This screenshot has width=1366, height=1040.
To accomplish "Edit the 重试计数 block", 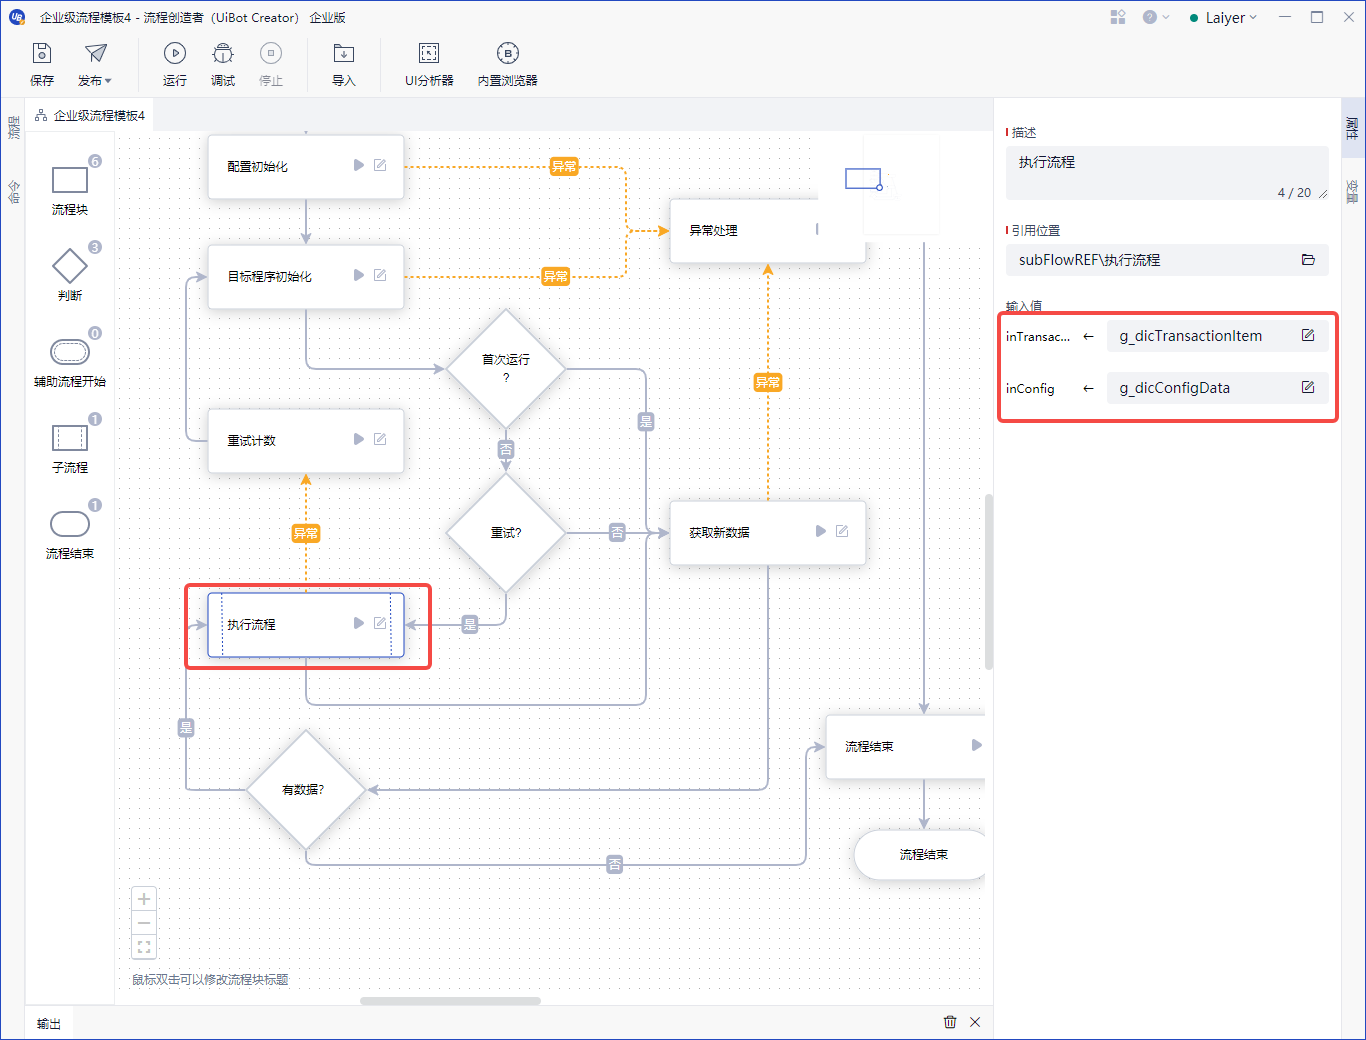I will pos(380,439).
